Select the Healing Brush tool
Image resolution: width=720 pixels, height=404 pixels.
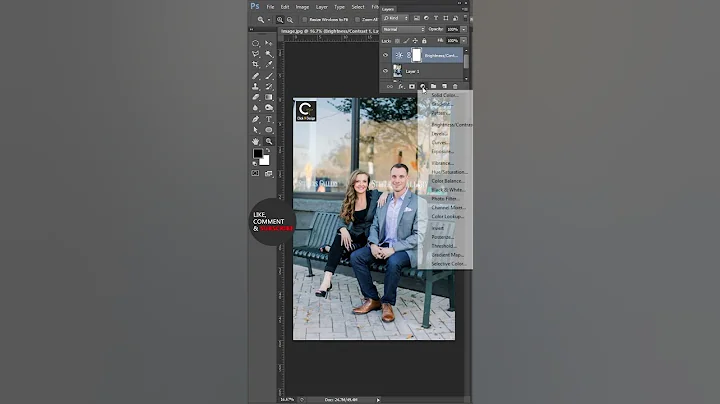coord(256,76)
